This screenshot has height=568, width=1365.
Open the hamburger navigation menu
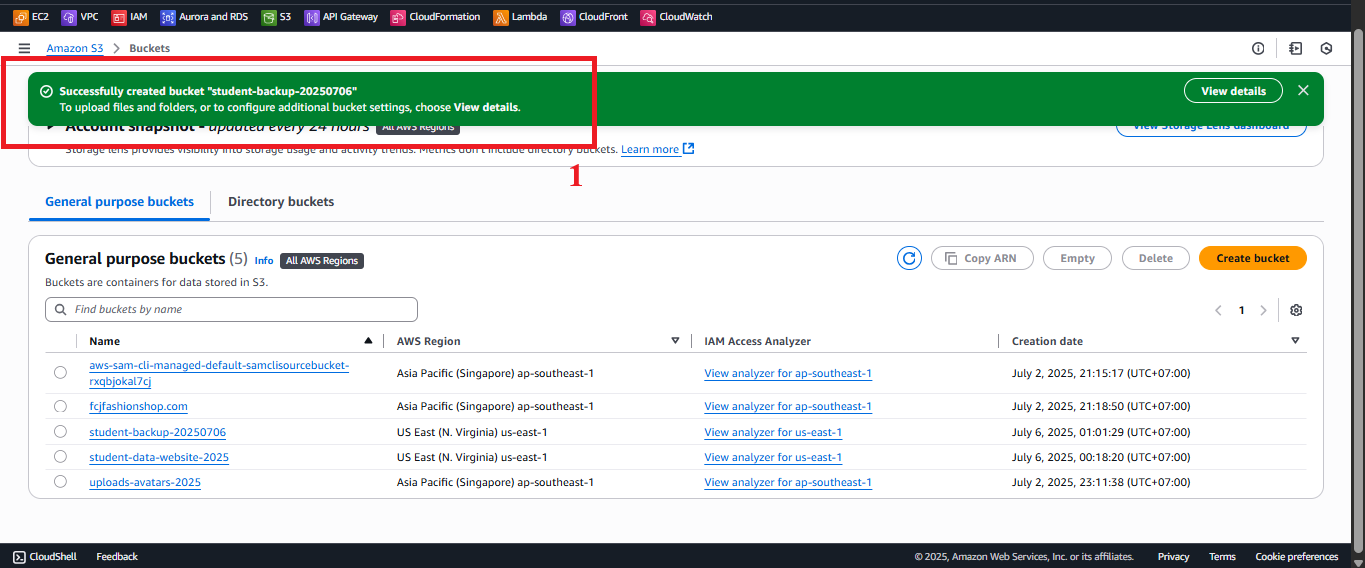point(24,48)
